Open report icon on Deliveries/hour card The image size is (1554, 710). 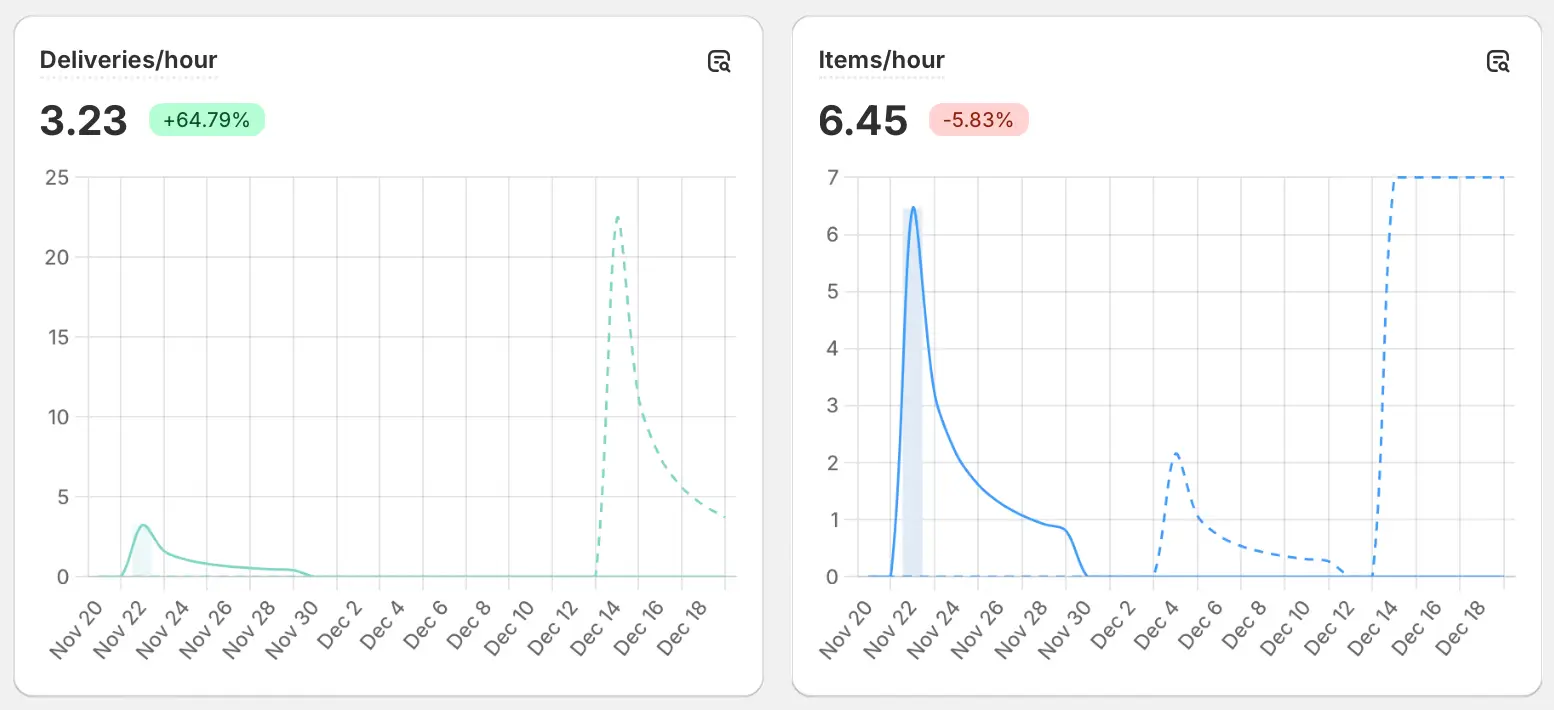click(x=719, y=61)
